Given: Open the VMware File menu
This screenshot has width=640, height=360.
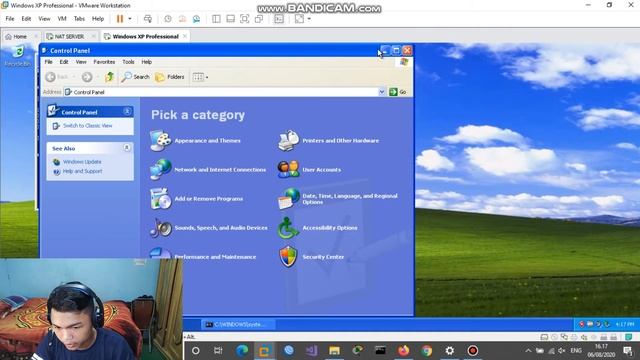Looking at the screenshot, I should pyautogui.click(x=10, y=19).
